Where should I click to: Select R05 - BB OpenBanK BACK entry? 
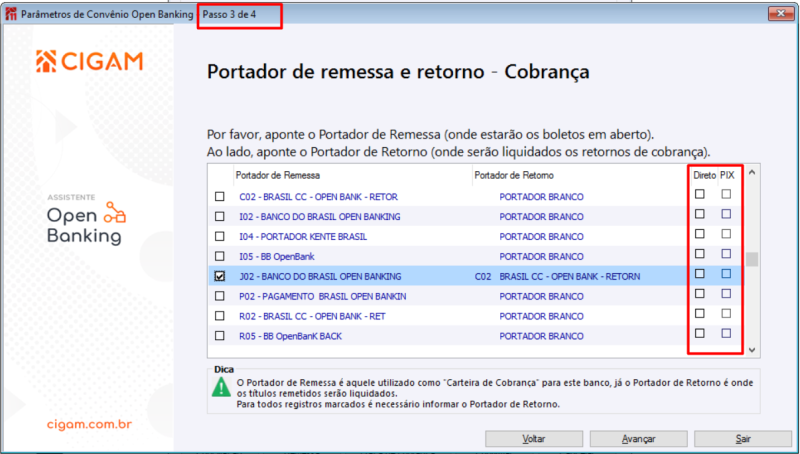point(290,336)
